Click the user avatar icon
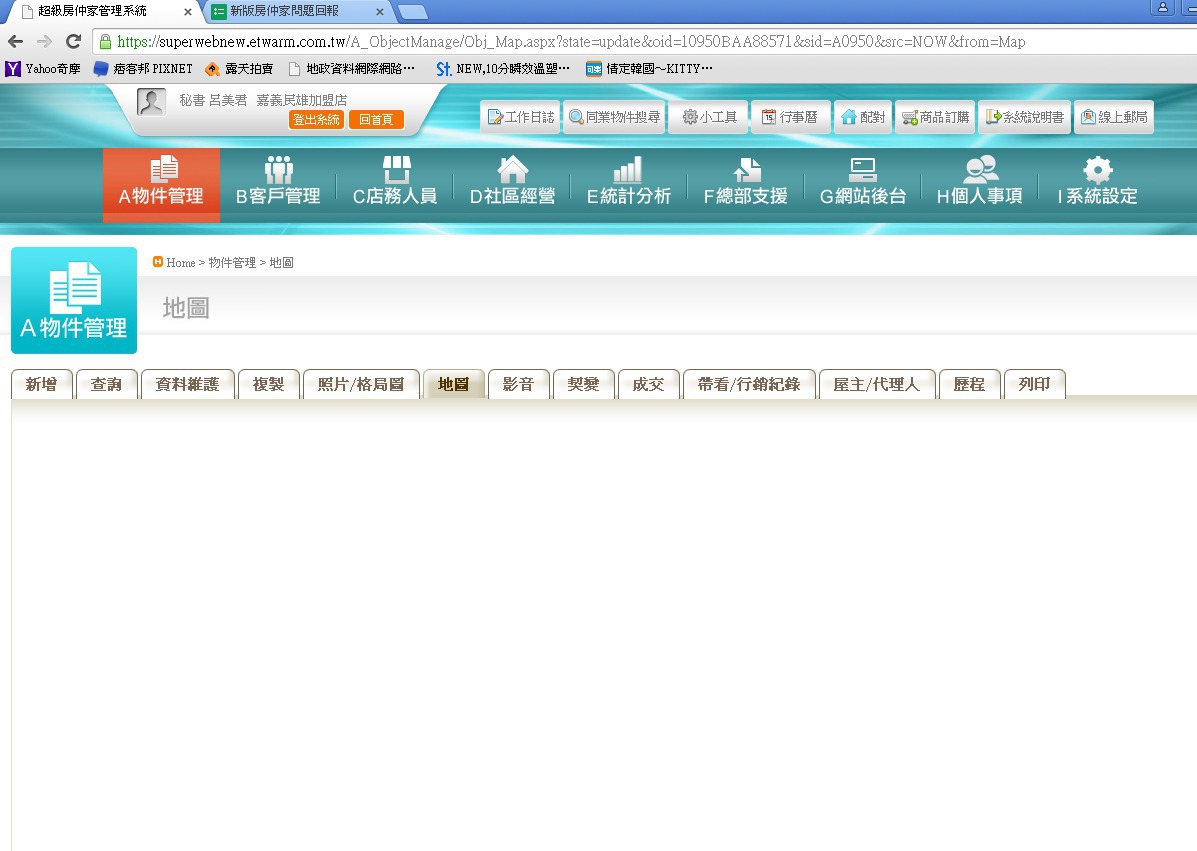The image size is (1197, 851). [x=151, y=102]
